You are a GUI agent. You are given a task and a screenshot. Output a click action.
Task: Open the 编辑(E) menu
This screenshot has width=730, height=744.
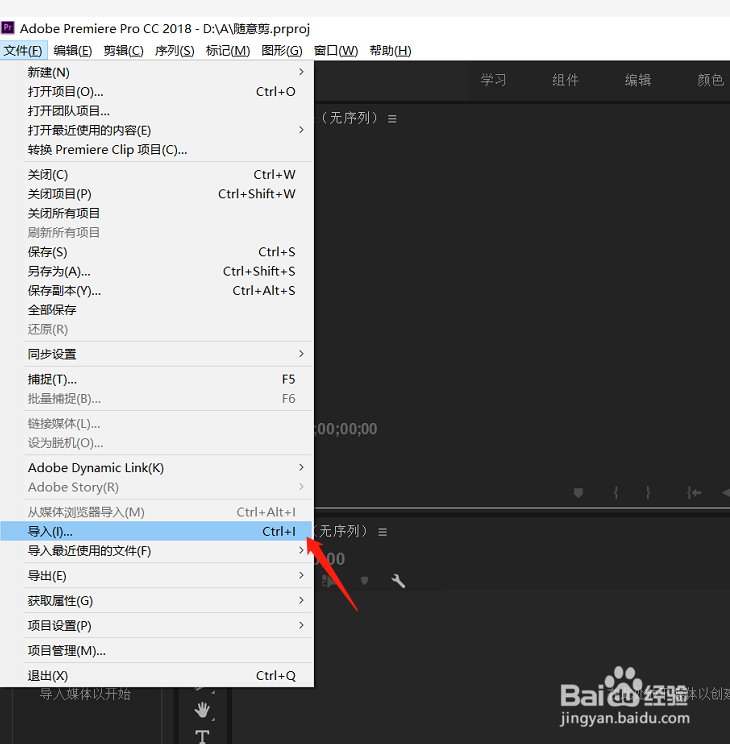click(73, 50)
